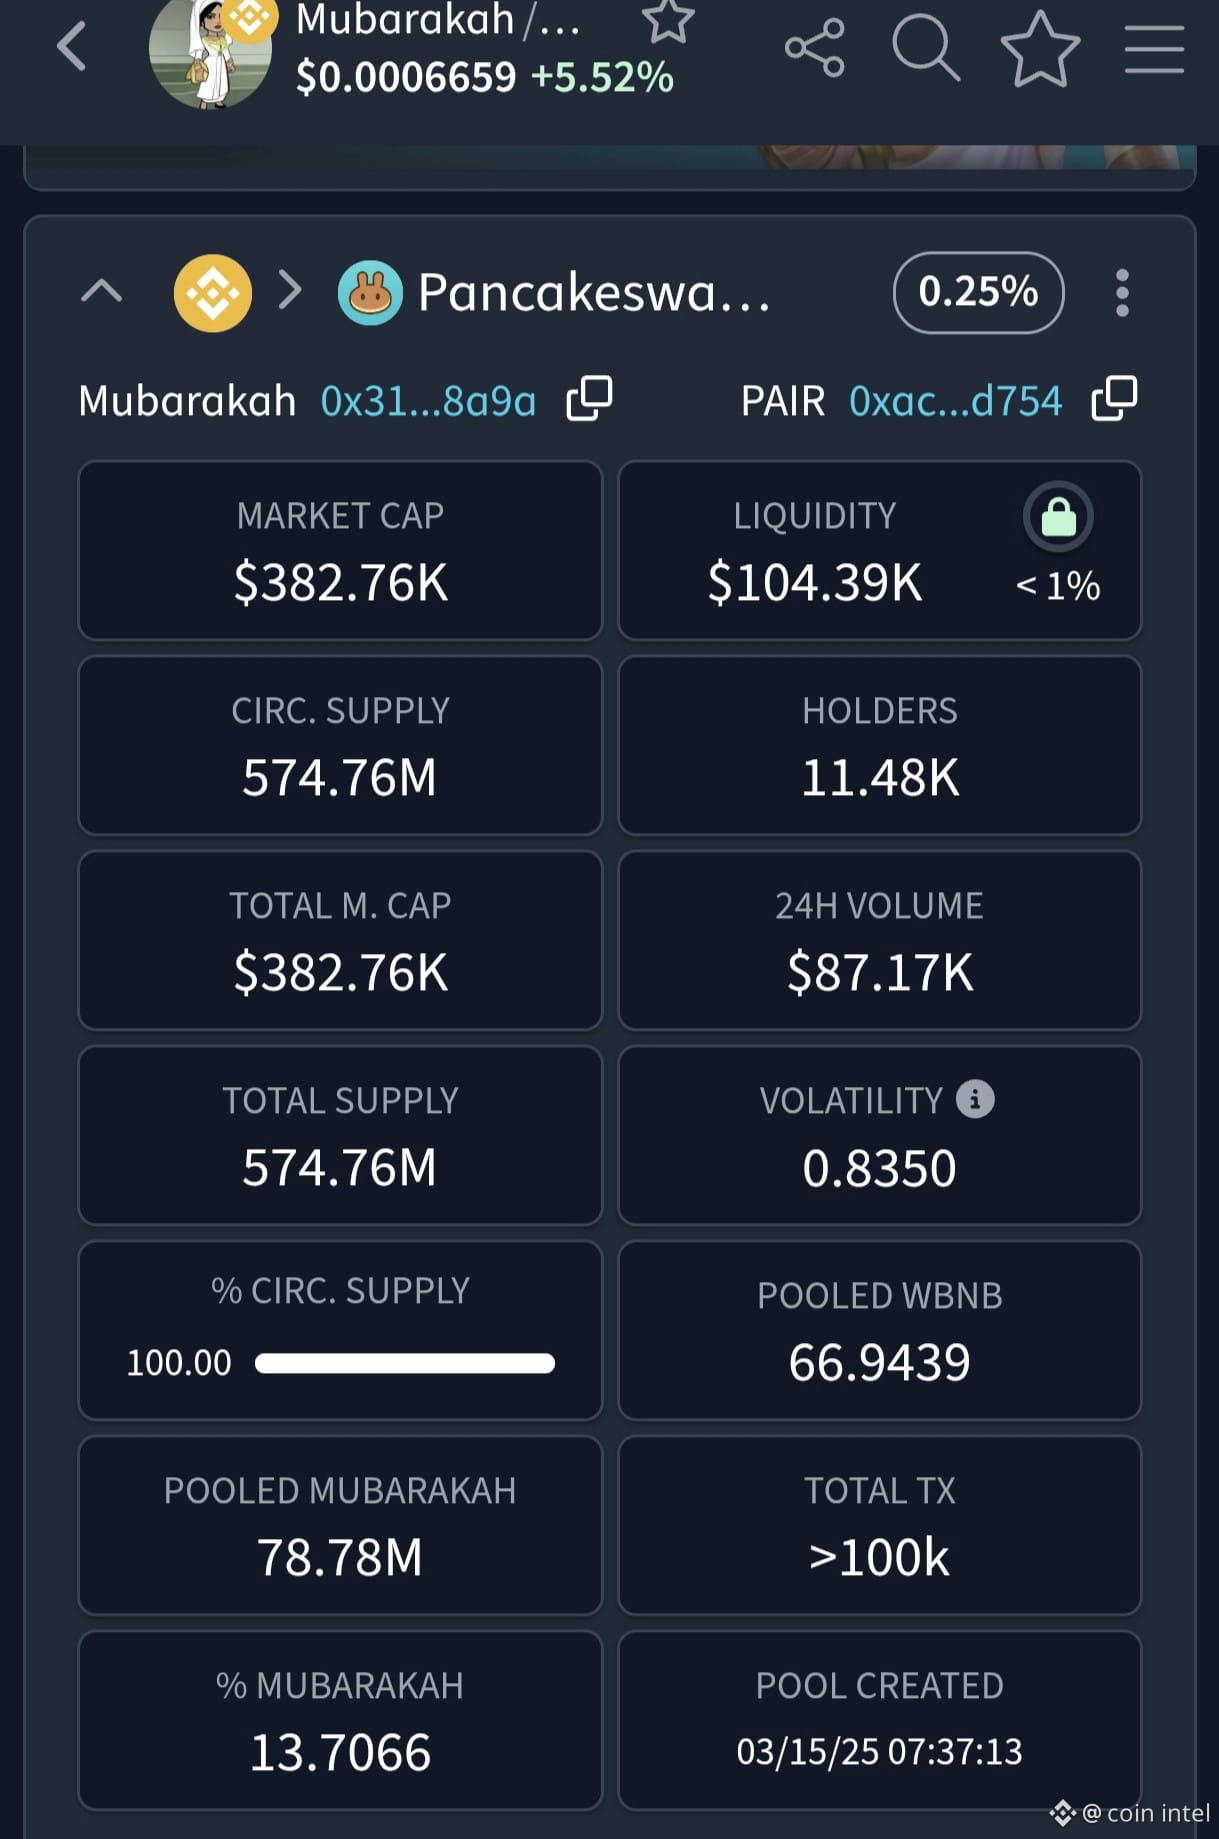Click the green liquidity lock icon
The image size is (1219, 1839).
[1058, 517]
